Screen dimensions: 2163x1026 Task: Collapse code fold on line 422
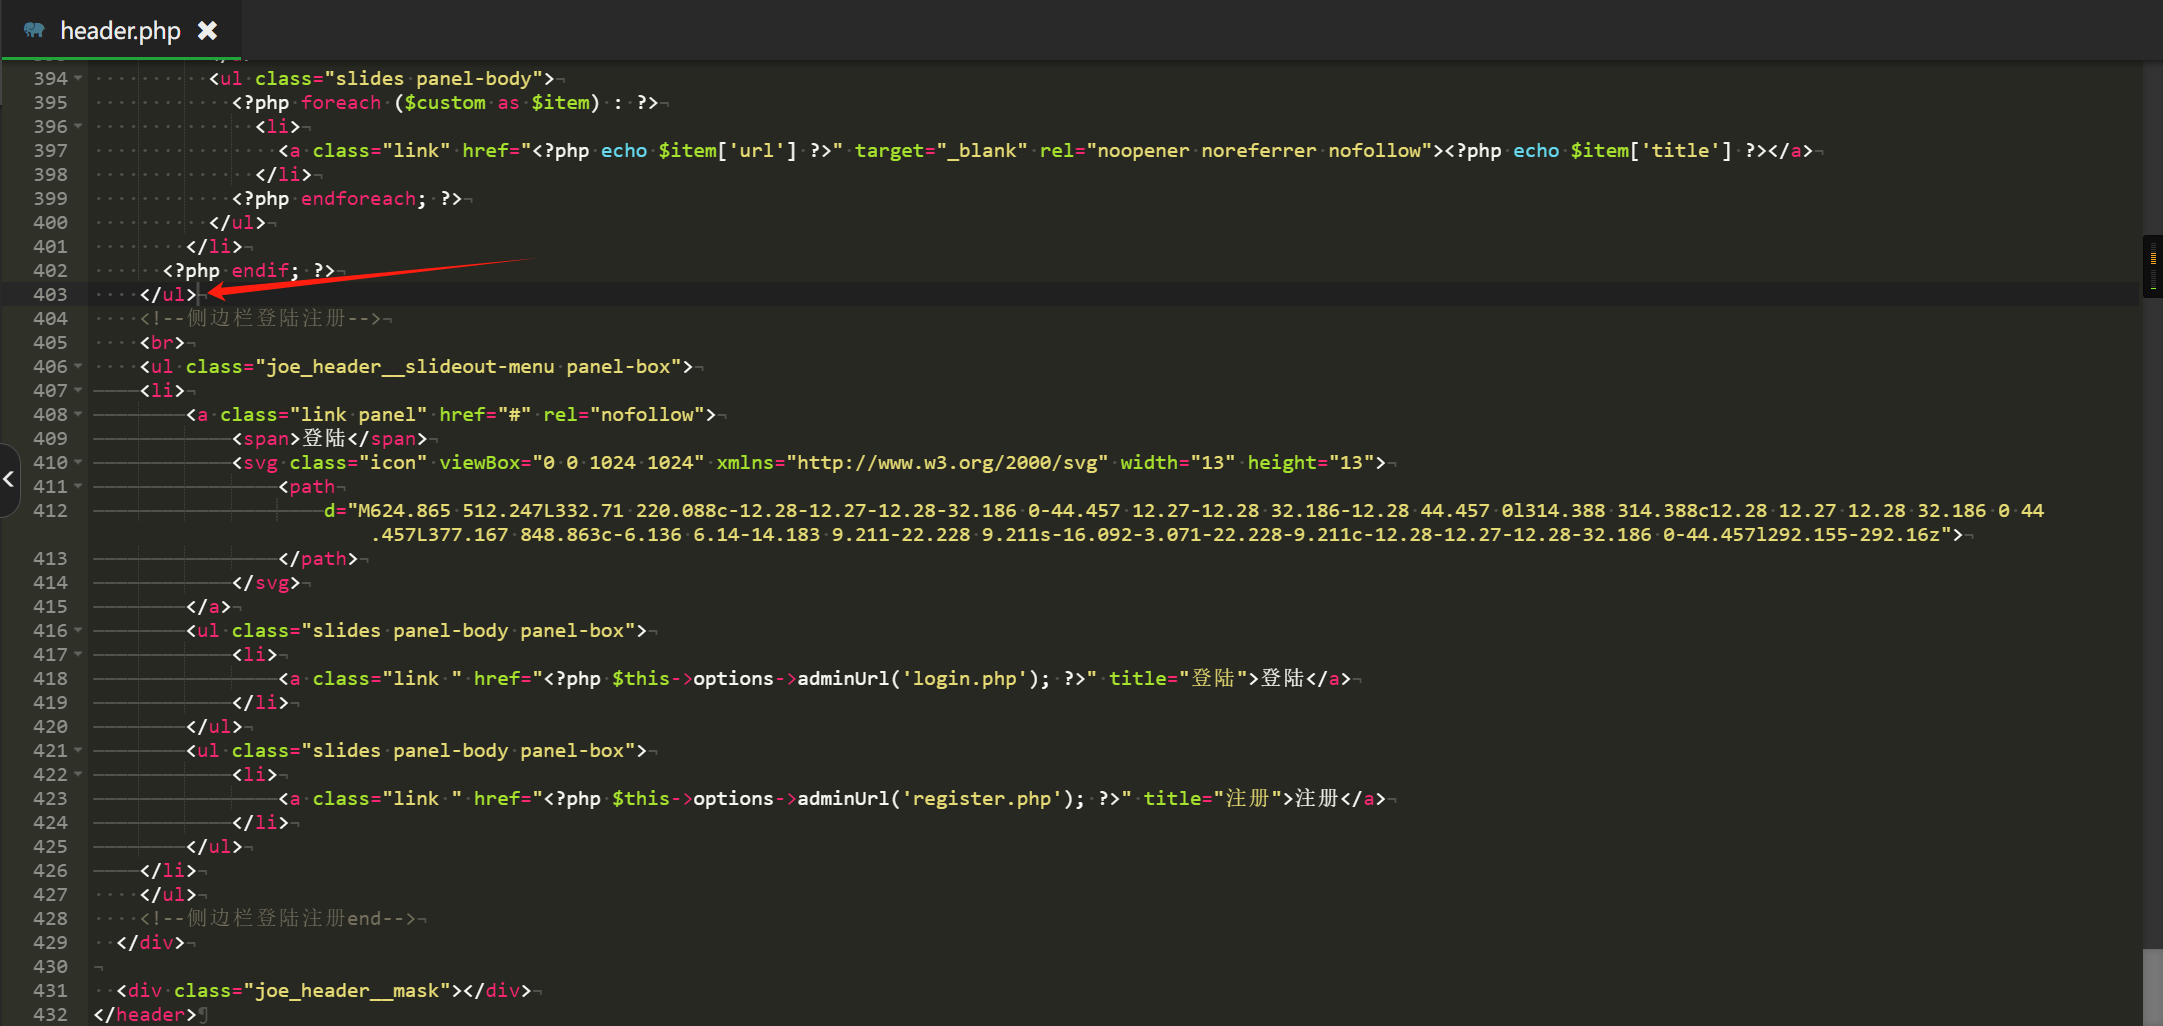point(78,774)
